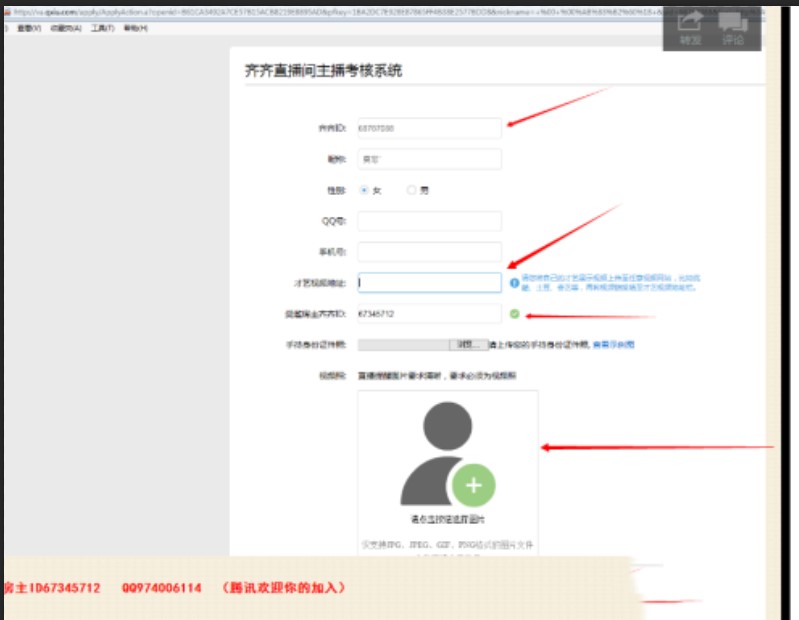Open the 工具(T) menu
This screenshot has width=799, height=620.
click(103, 28)
